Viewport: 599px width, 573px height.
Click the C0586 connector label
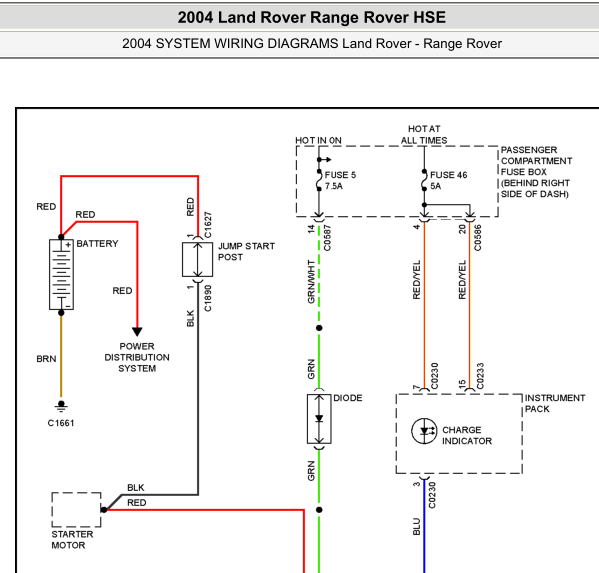(478, 238)
